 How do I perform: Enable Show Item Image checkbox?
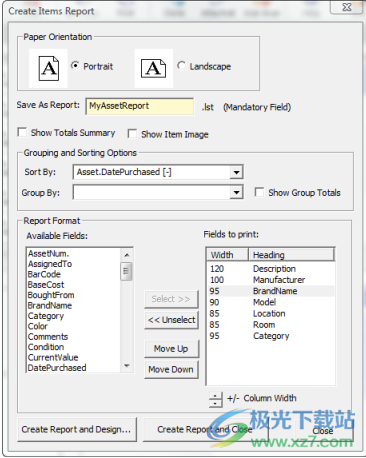pos(132,134)
